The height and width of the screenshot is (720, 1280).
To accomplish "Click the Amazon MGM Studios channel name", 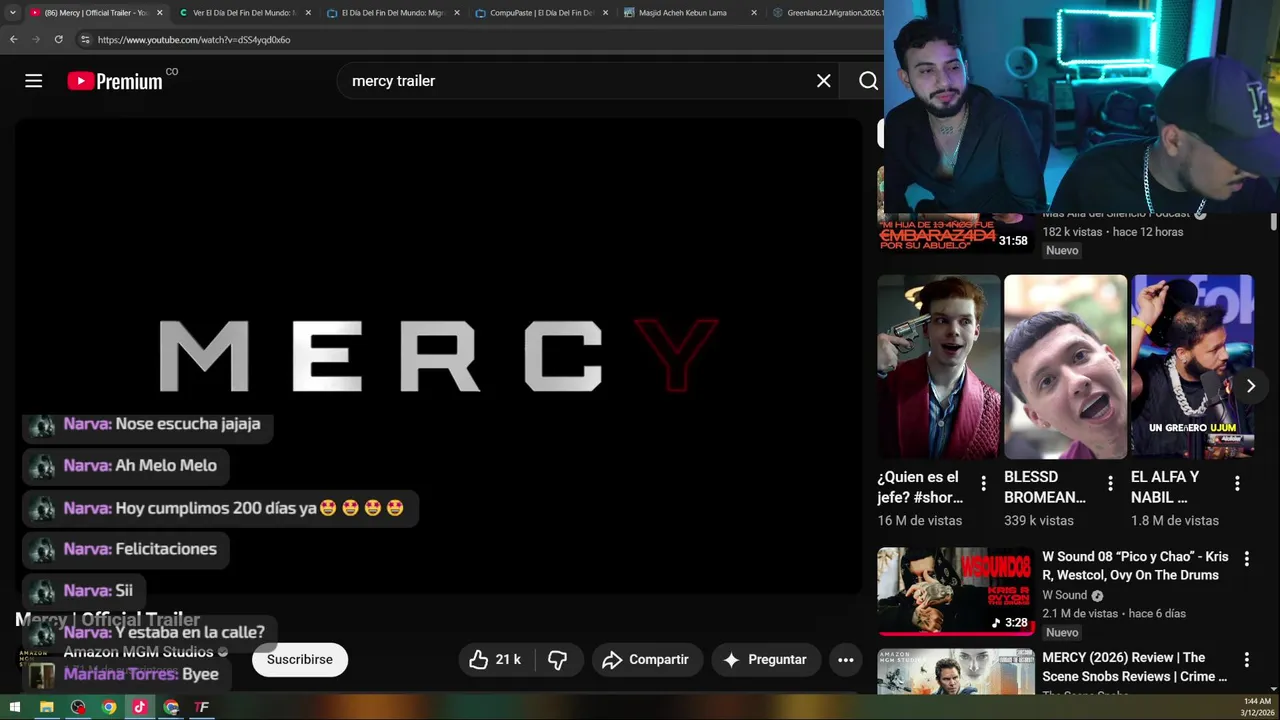I will coord(139,652).
